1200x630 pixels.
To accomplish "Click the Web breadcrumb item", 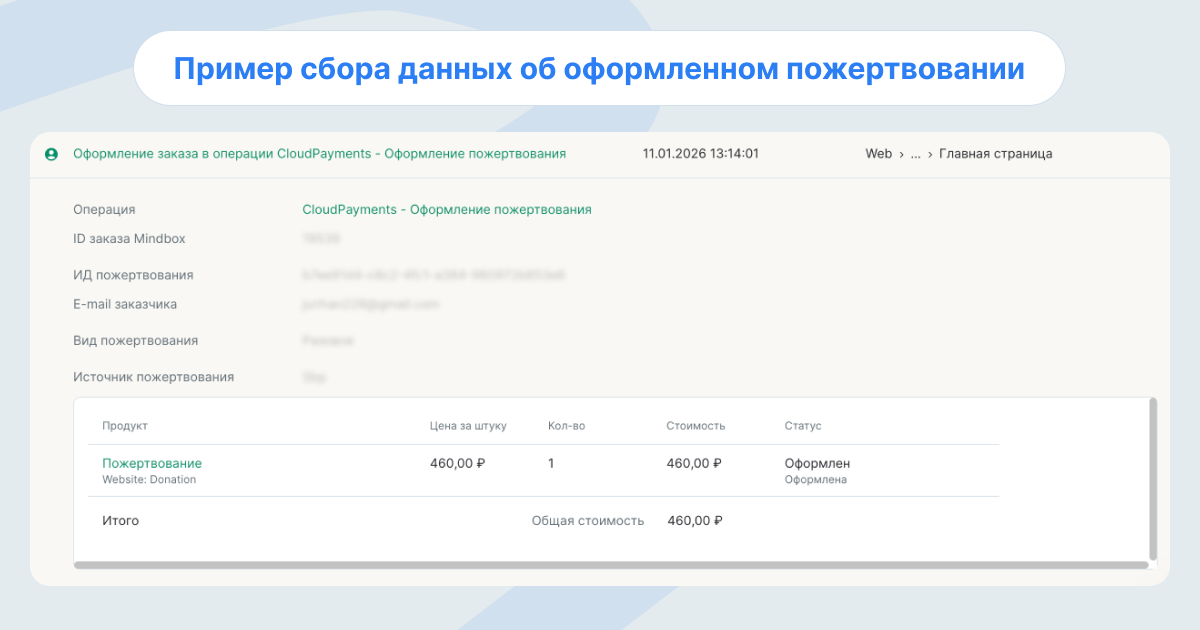I will [x=878, y=154].
